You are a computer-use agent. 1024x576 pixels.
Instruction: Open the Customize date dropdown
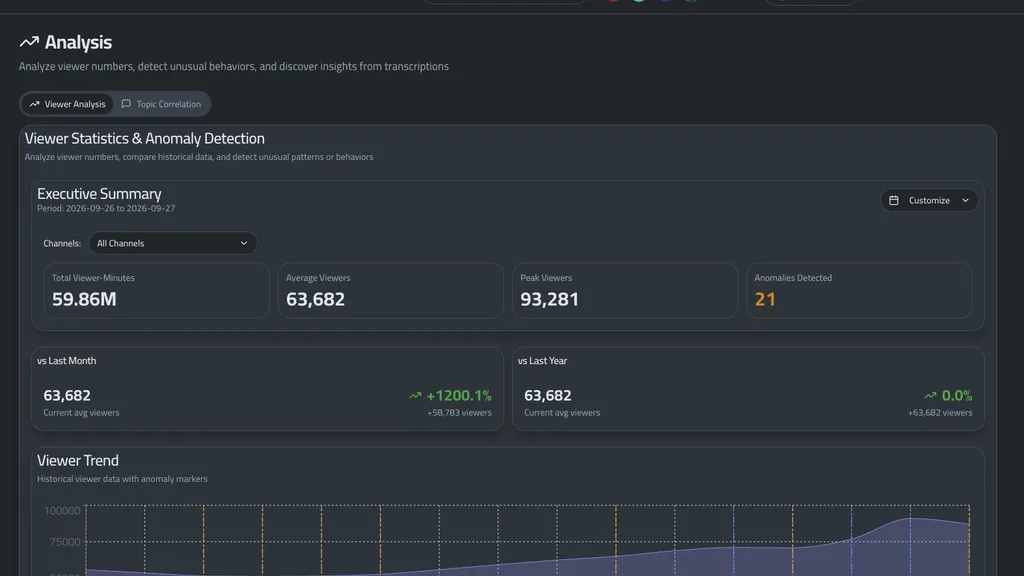coord(929,200)
